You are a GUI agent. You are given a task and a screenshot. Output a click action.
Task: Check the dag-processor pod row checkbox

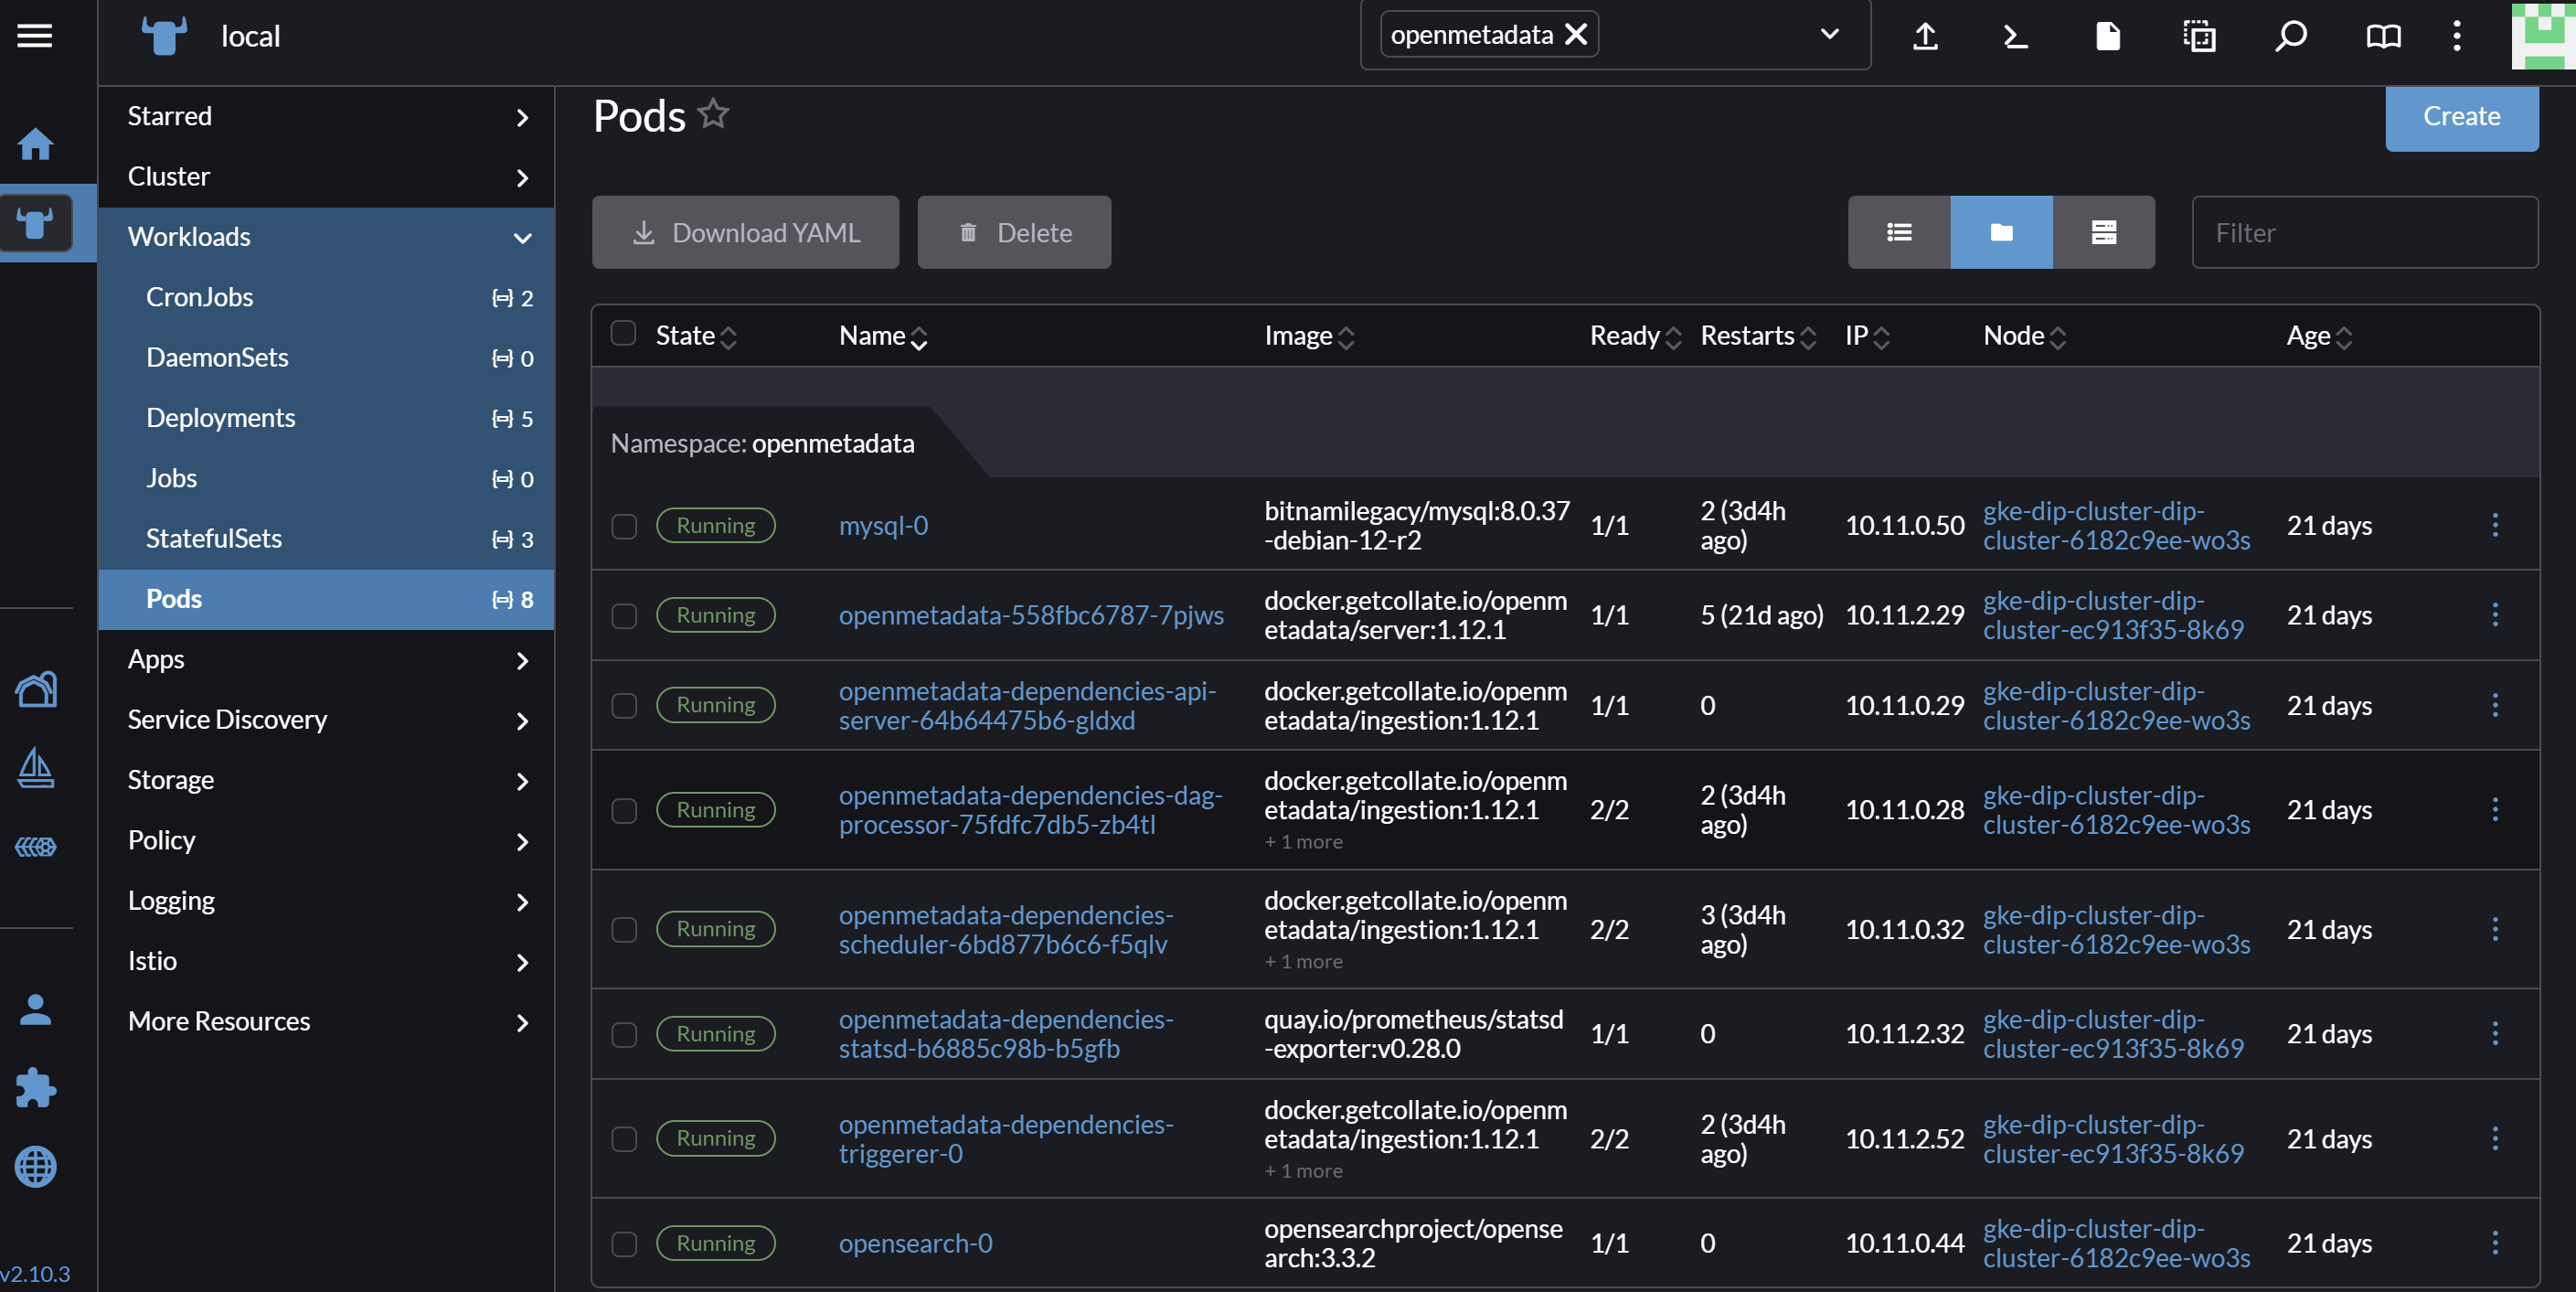pyautogui.click(x=624, y=810)
